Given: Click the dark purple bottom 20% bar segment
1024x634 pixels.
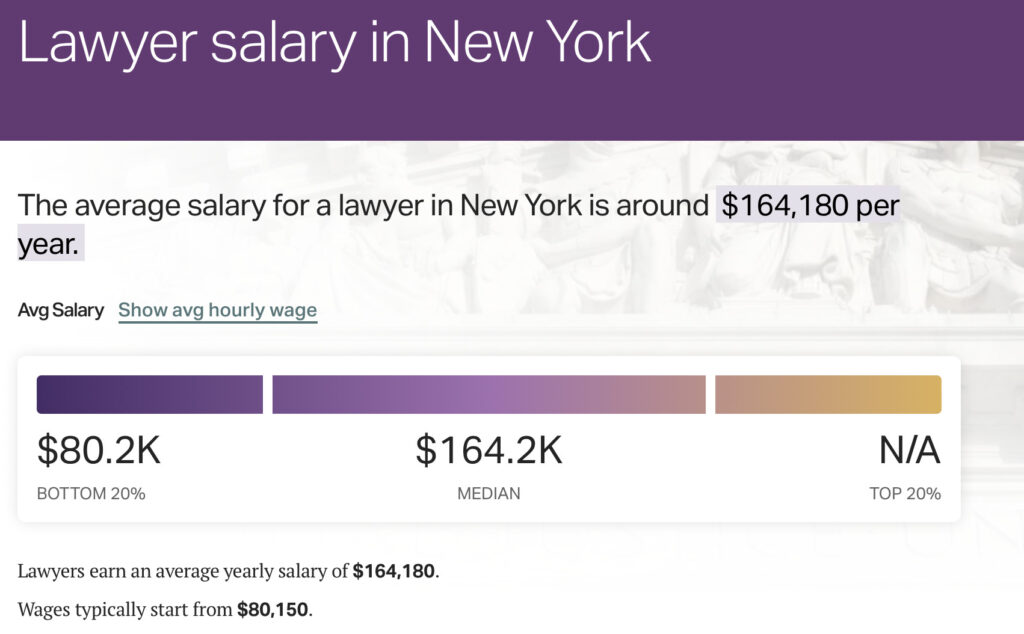Looking at the screenshot, I should pos(150,394).
